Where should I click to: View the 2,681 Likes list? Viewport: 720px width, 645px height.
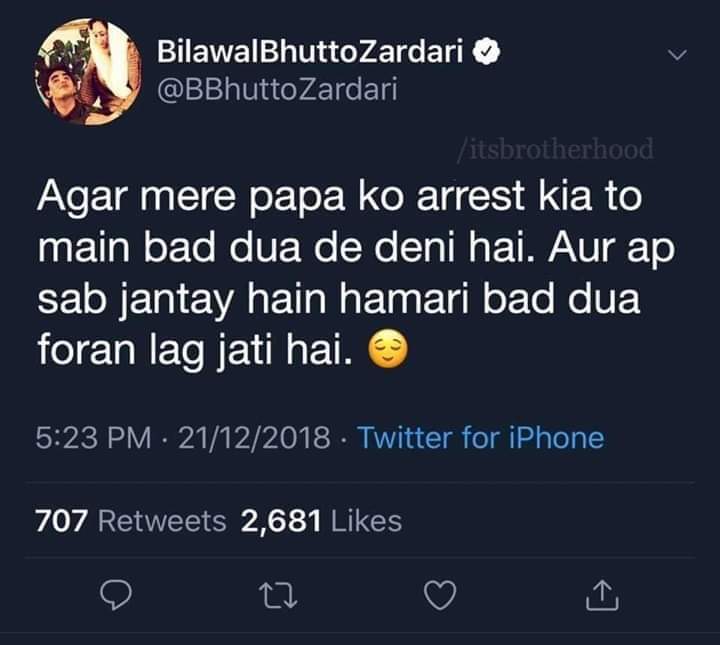click(321, 521)
